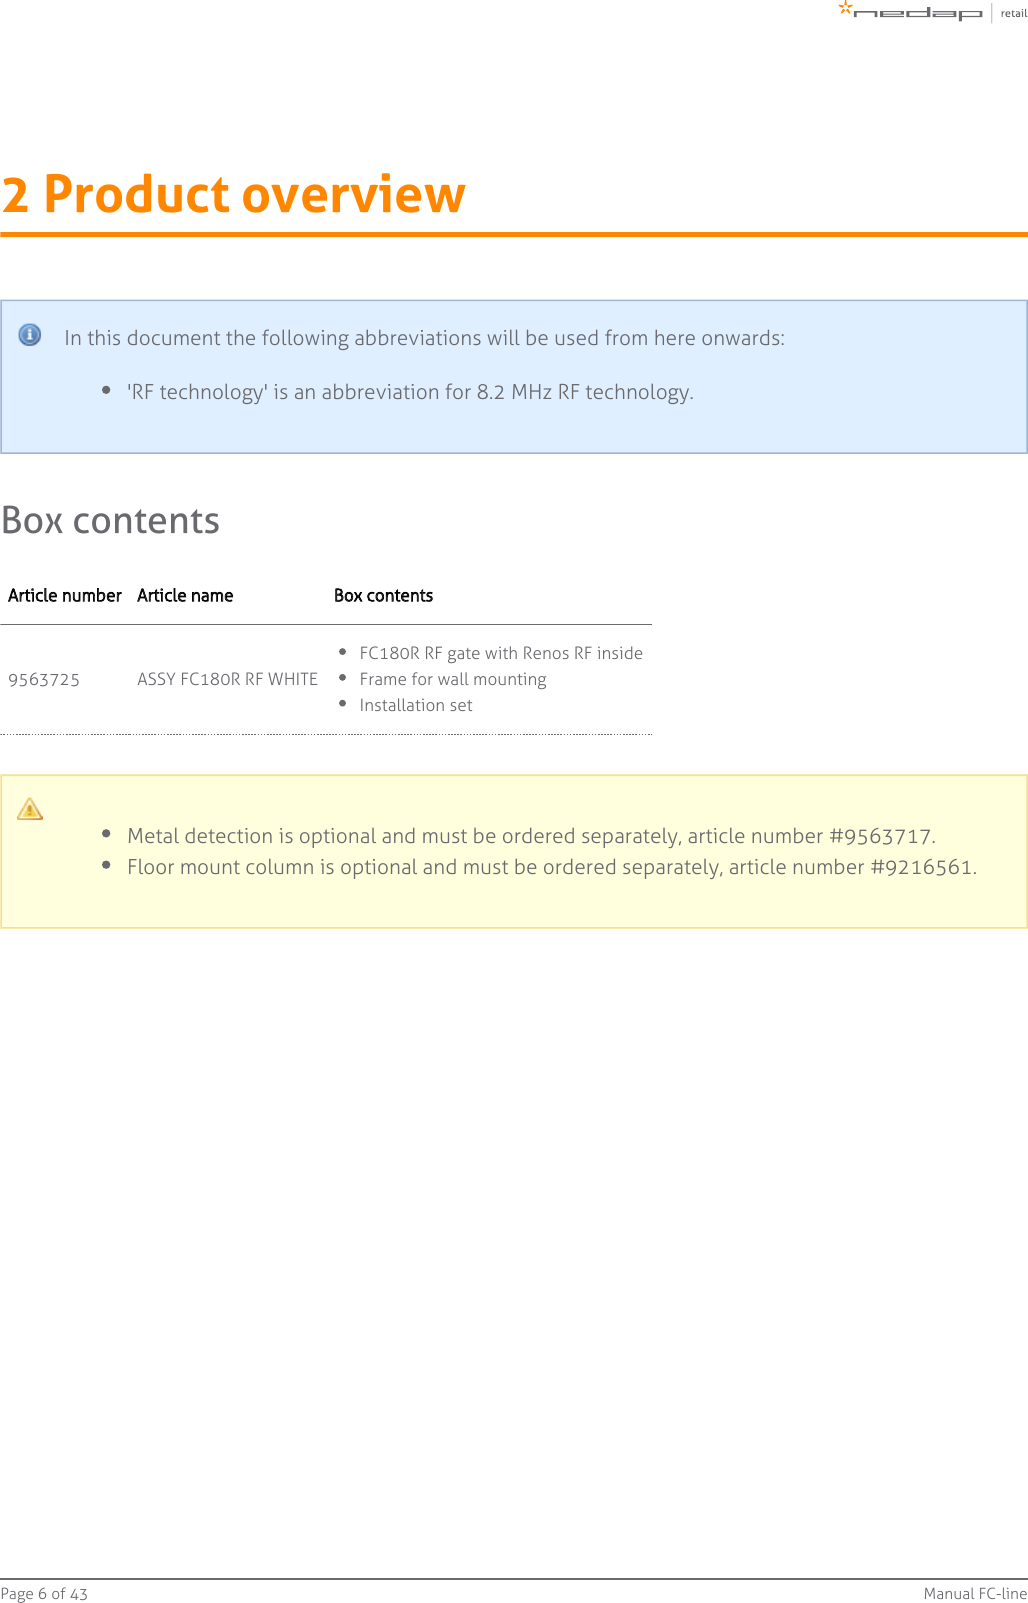Click the "Article number" column header
The width and height of the screenshot is (1028, 1603).
click(x=65, y=596)
